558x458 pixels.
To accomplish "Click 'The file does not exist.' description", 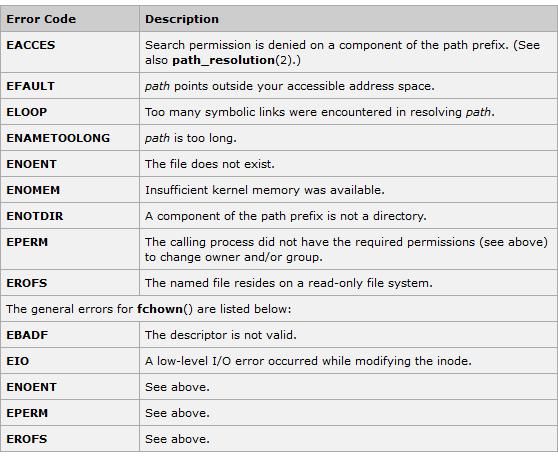I will point(210,164).
